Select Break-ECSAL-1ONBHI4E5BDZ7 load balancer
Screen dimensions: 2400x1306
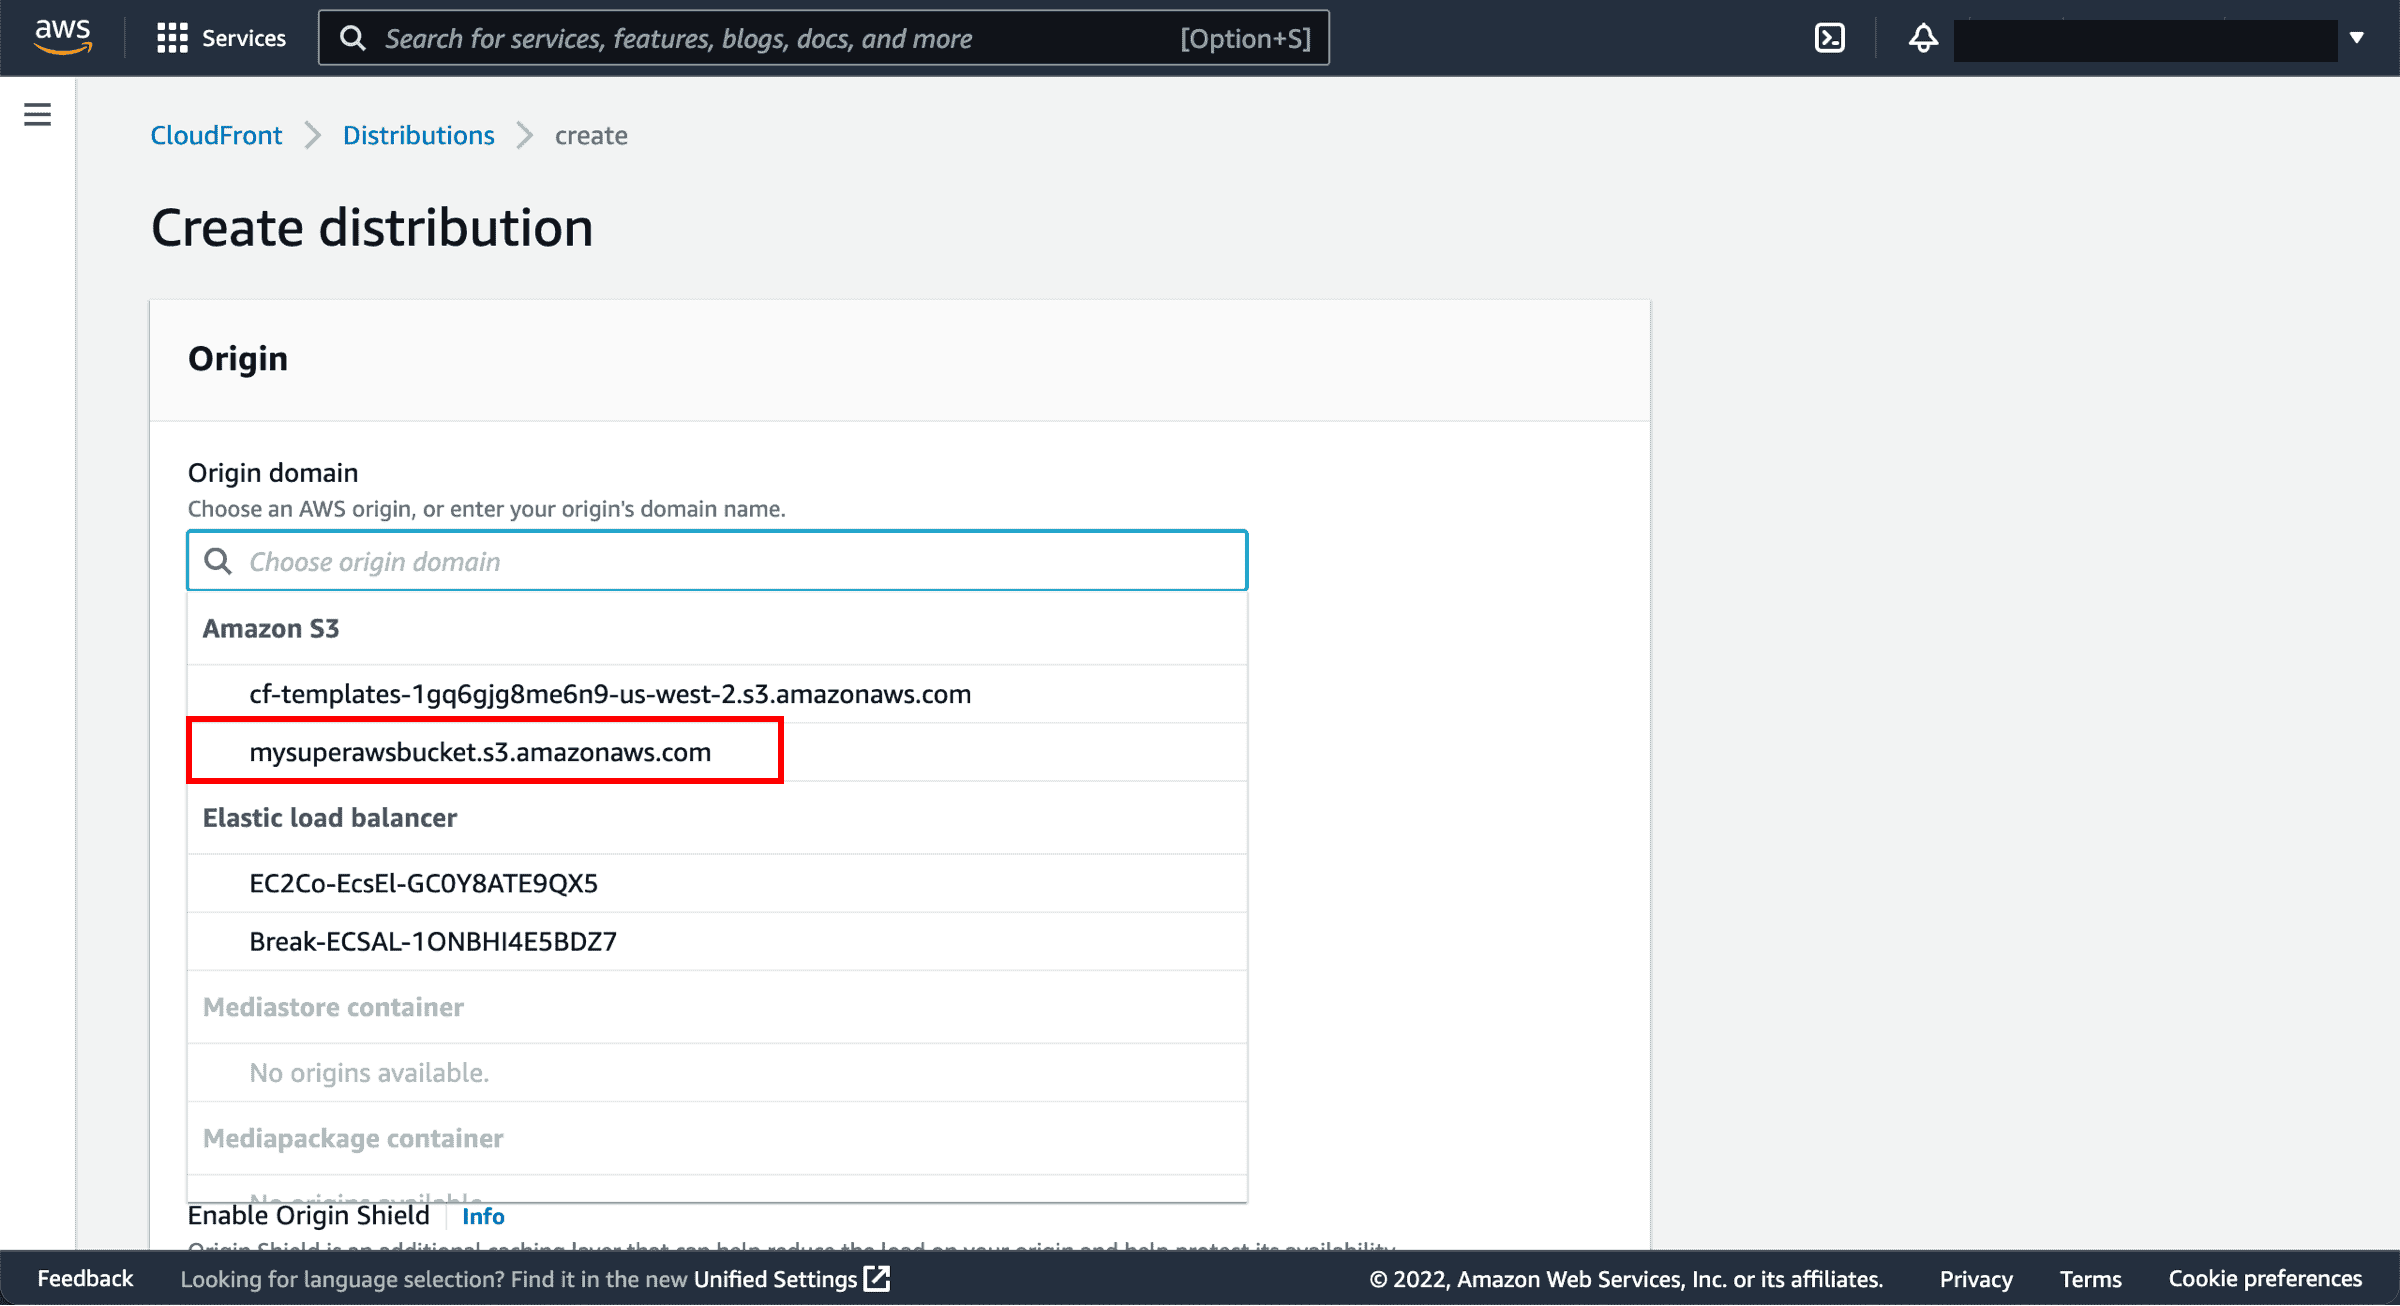tap(717, 941)
